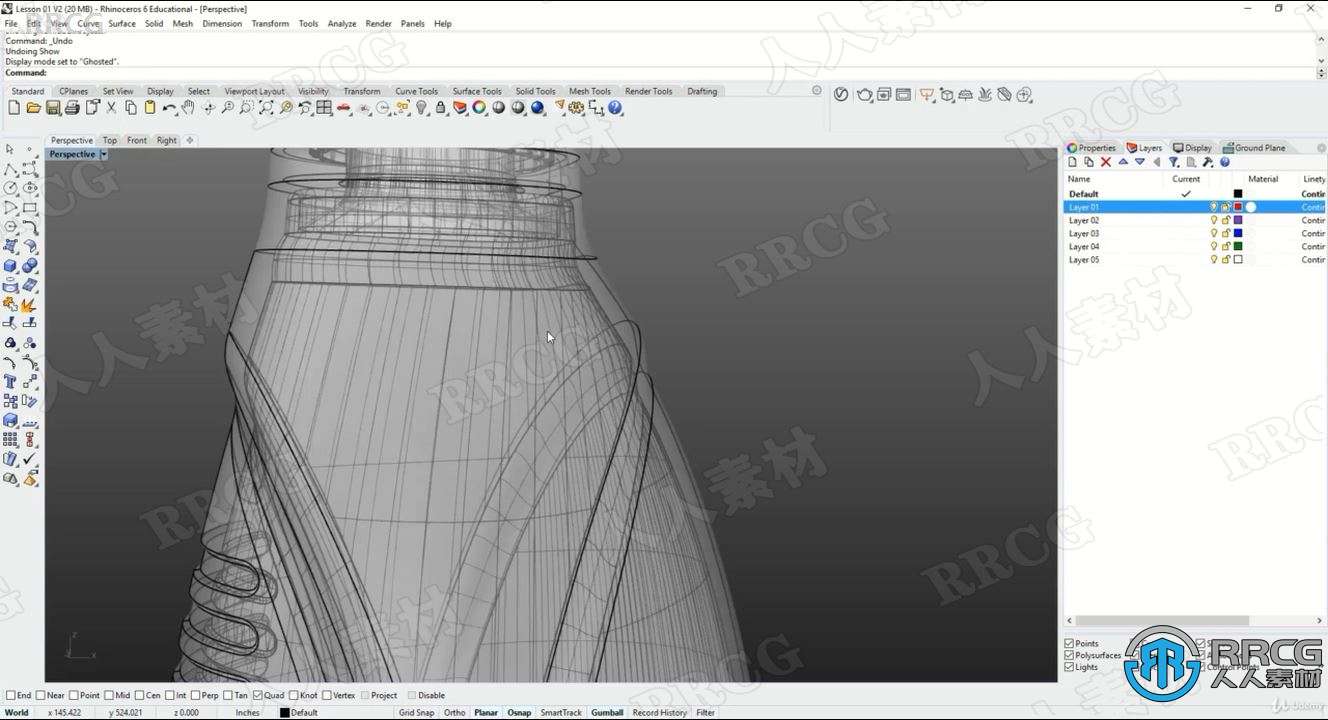Click the red car named view icon
Viewport: 1328px width, 720px height.
click(343, 108)
